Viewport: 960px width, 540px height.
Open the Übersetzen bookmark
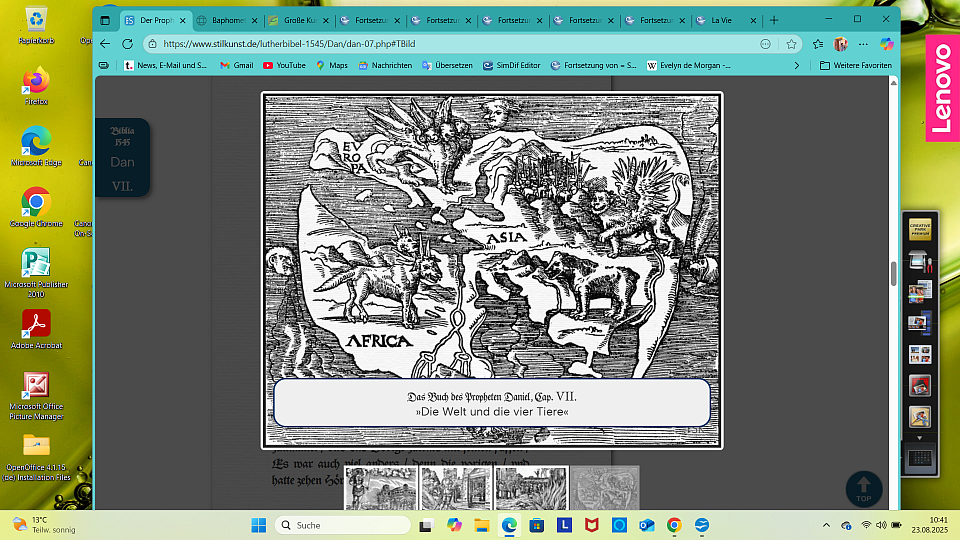[447, 66]
